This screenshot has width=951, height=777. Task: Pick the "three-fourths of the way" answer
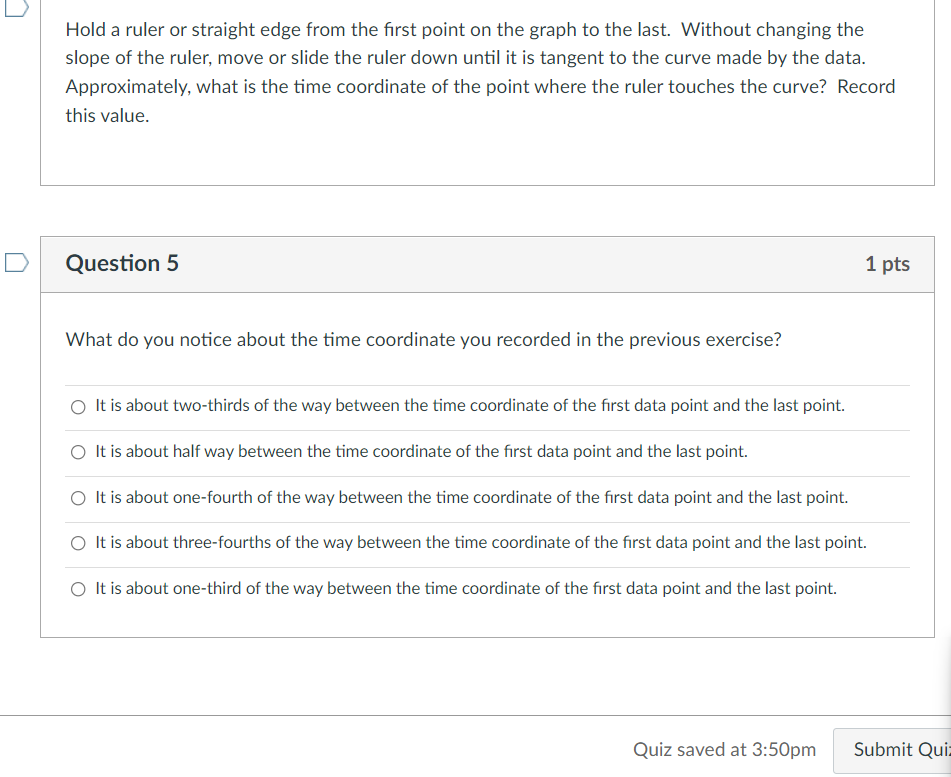click(78, 543)
